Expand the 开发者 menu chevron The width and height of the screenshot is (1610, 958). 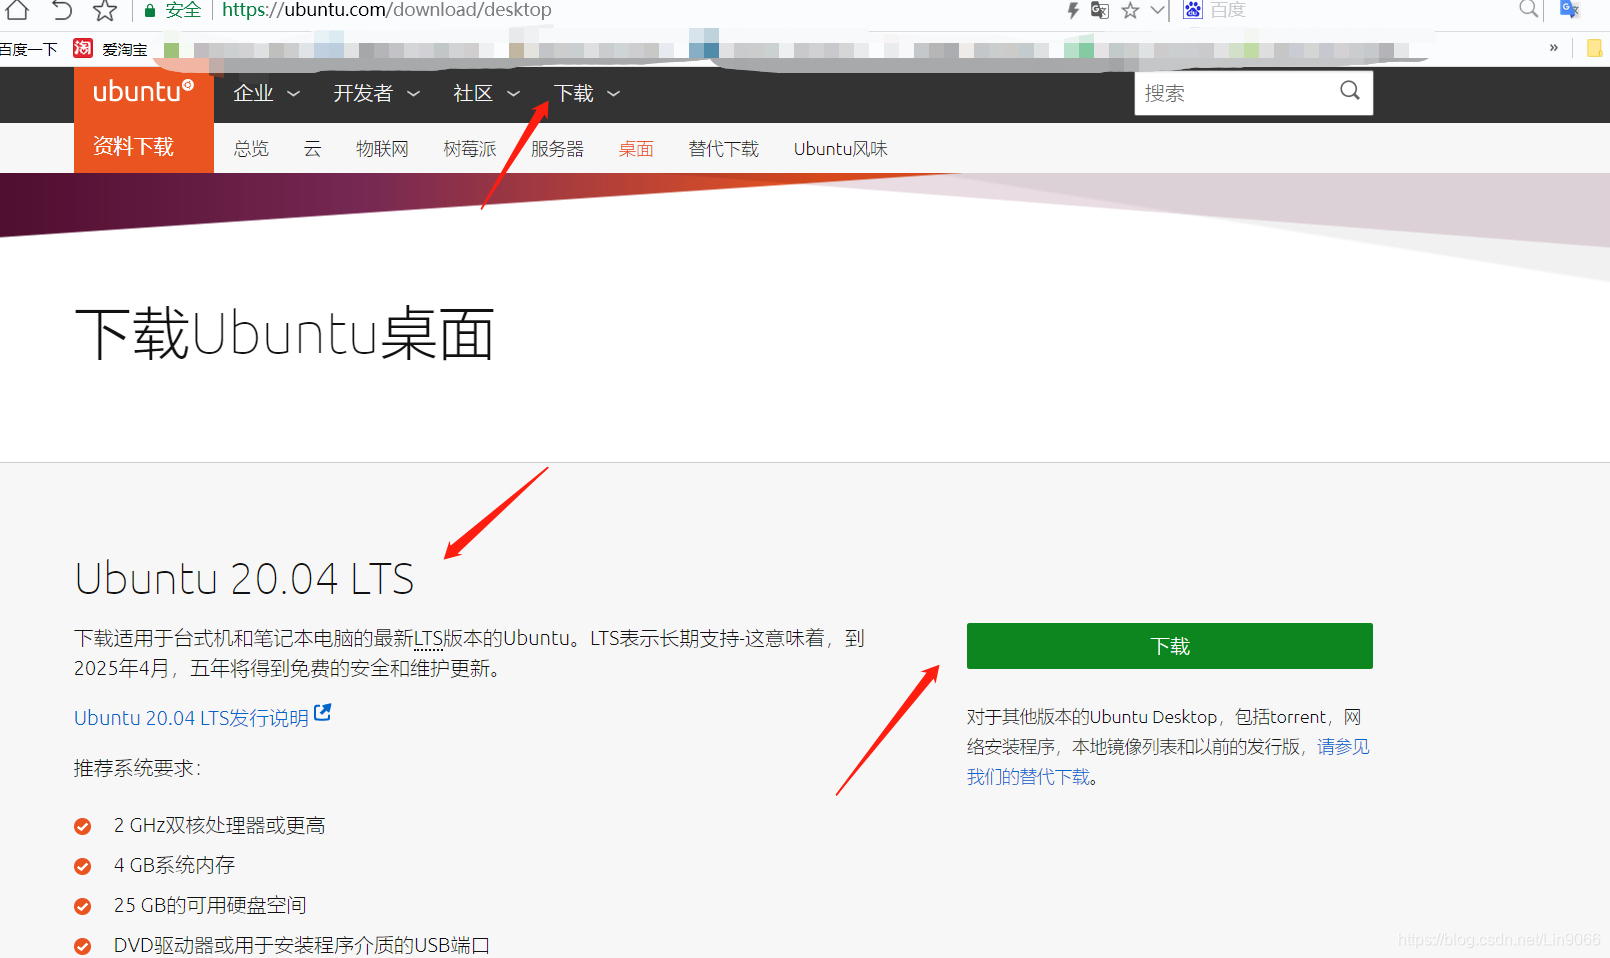point(413,94)
